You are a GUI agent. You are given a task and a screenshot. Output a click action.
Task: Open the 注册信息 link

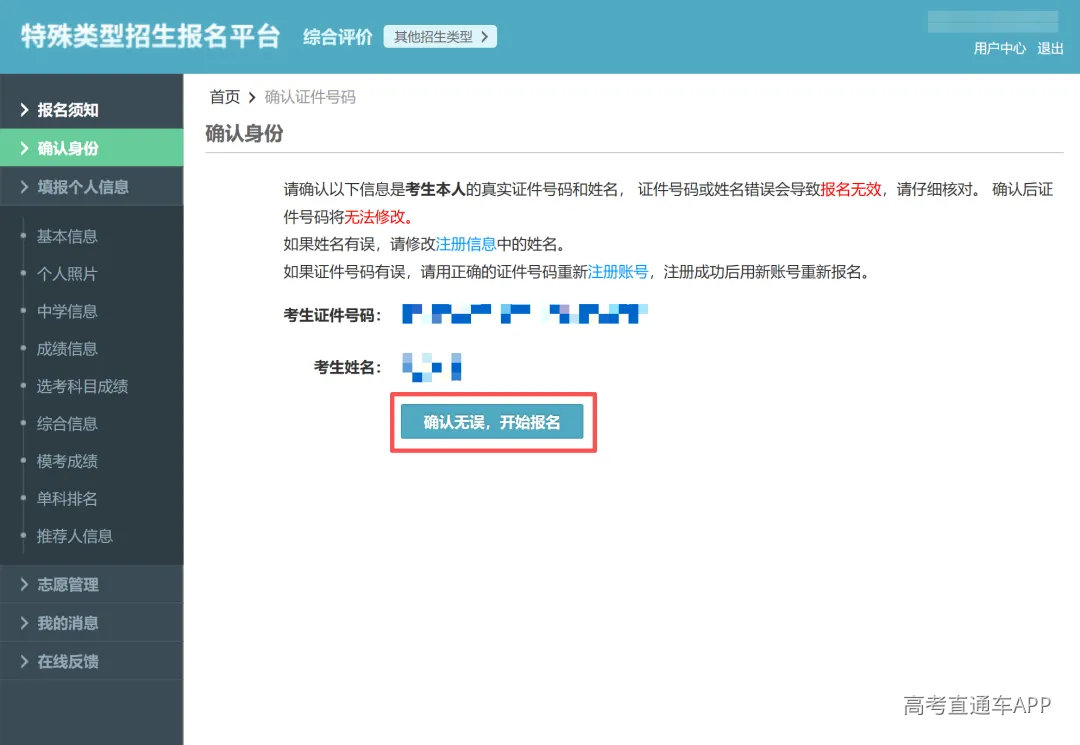coord(466,244)
